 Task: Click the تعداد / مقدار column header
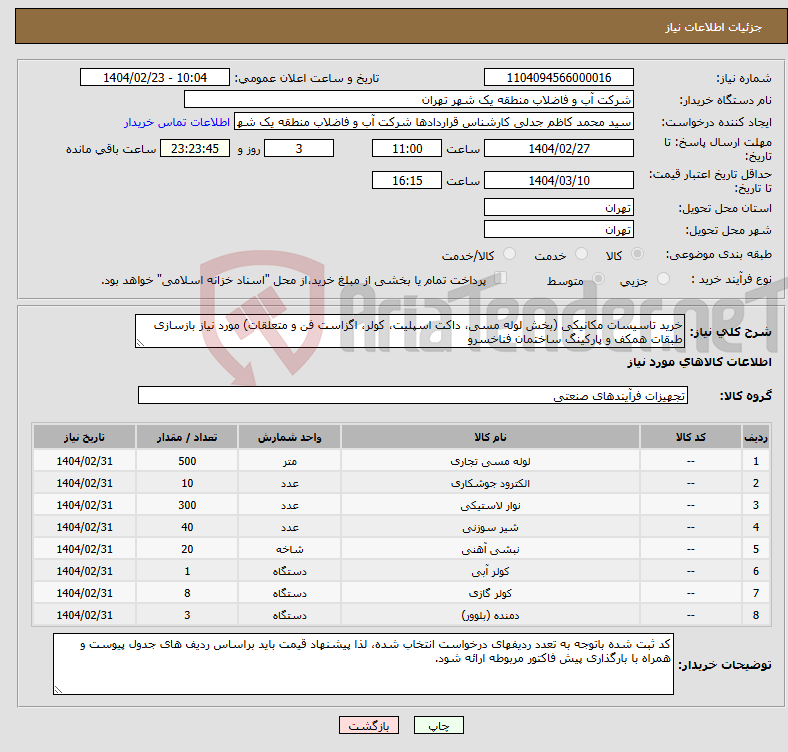pos(187,437)
